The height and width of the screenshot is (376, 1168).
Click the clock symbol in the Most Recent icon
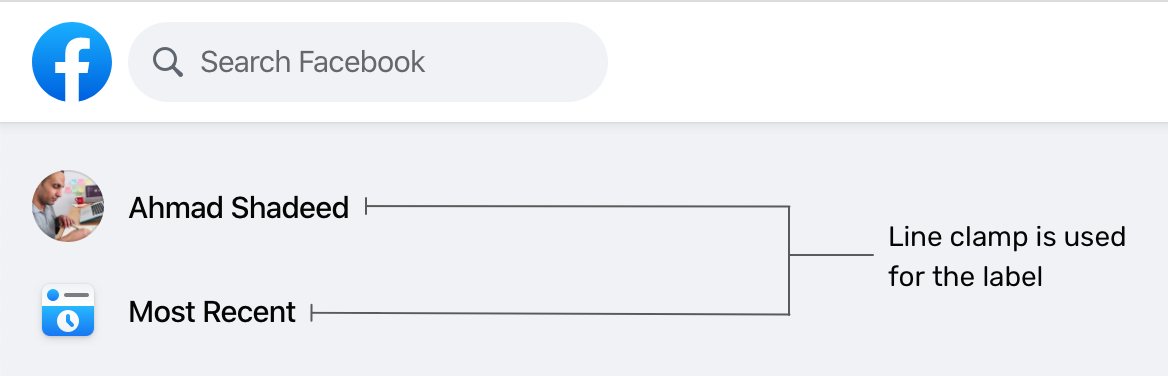point(68,320)
